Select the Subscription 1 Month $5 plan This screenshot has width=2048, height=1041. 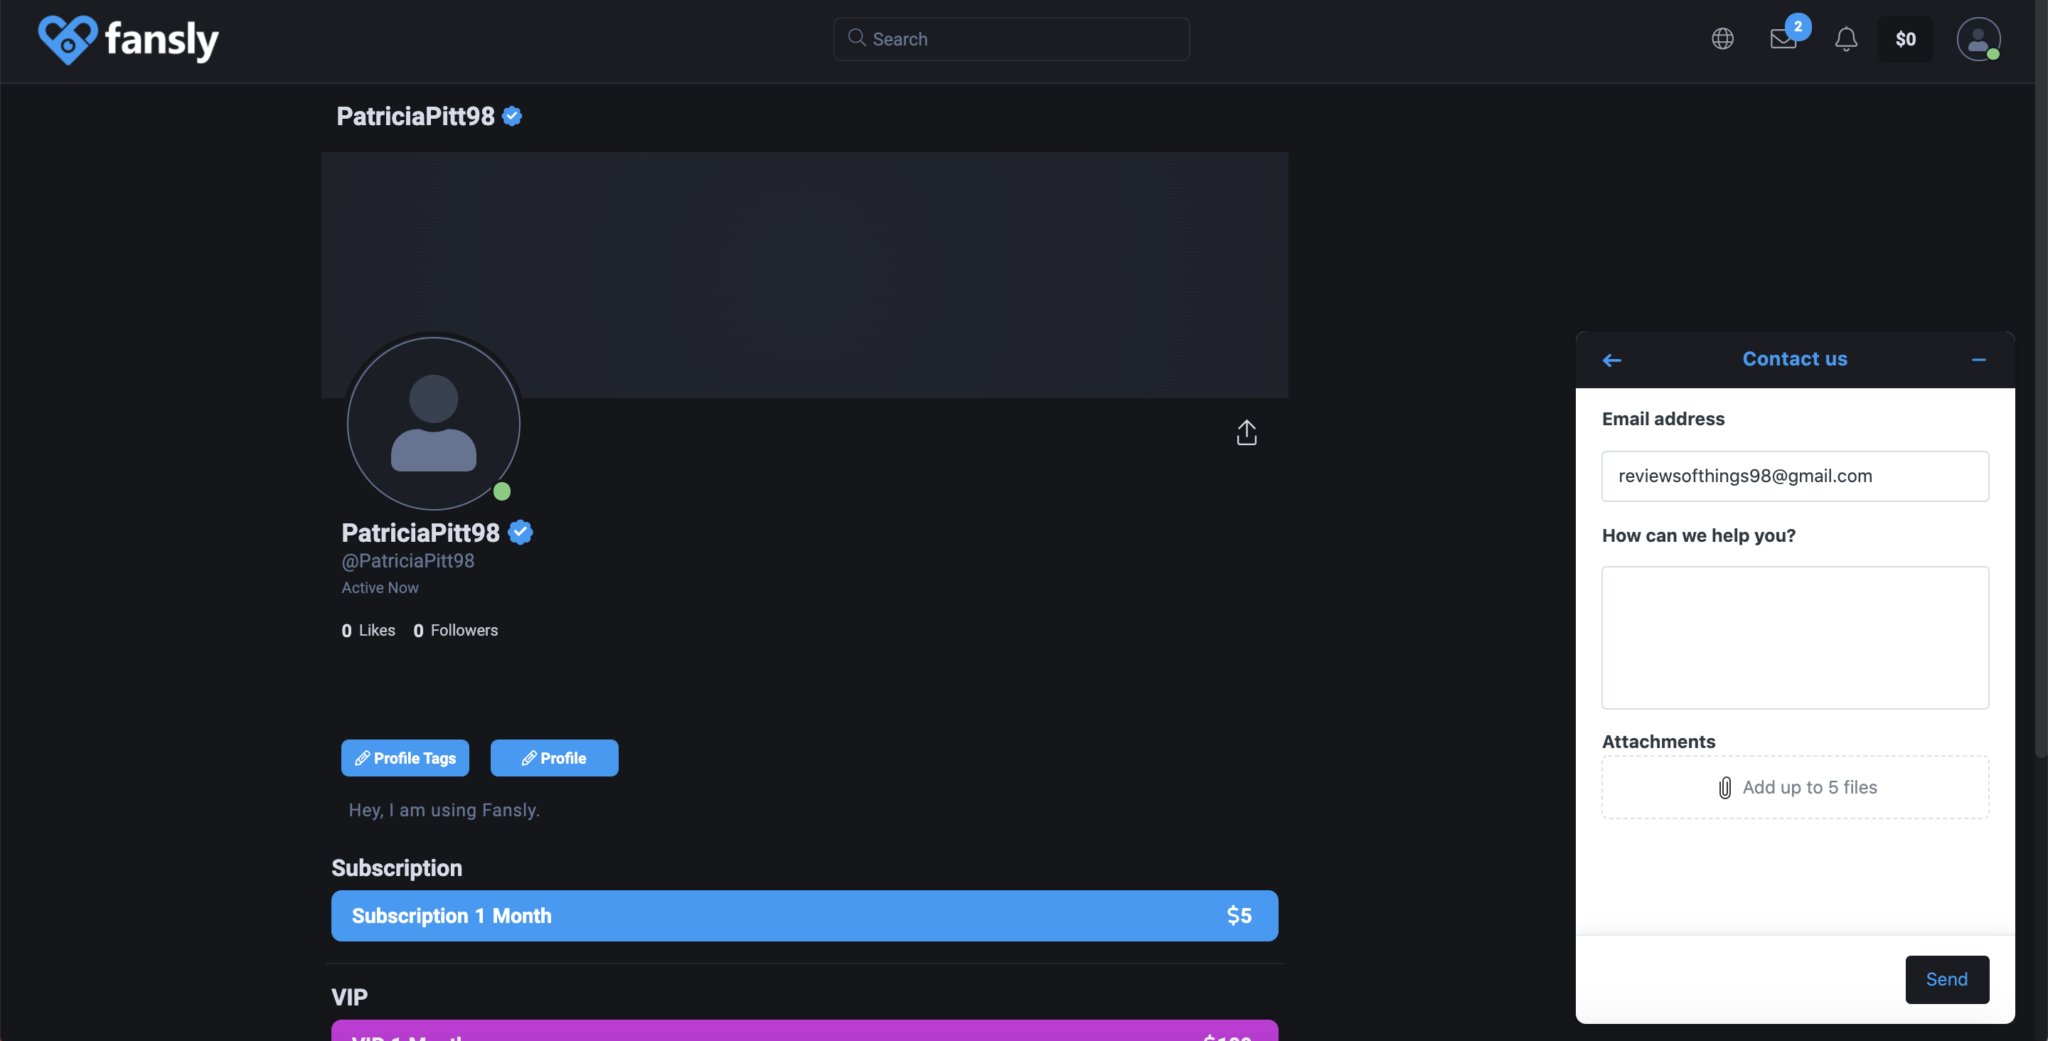tap(804, 916)
